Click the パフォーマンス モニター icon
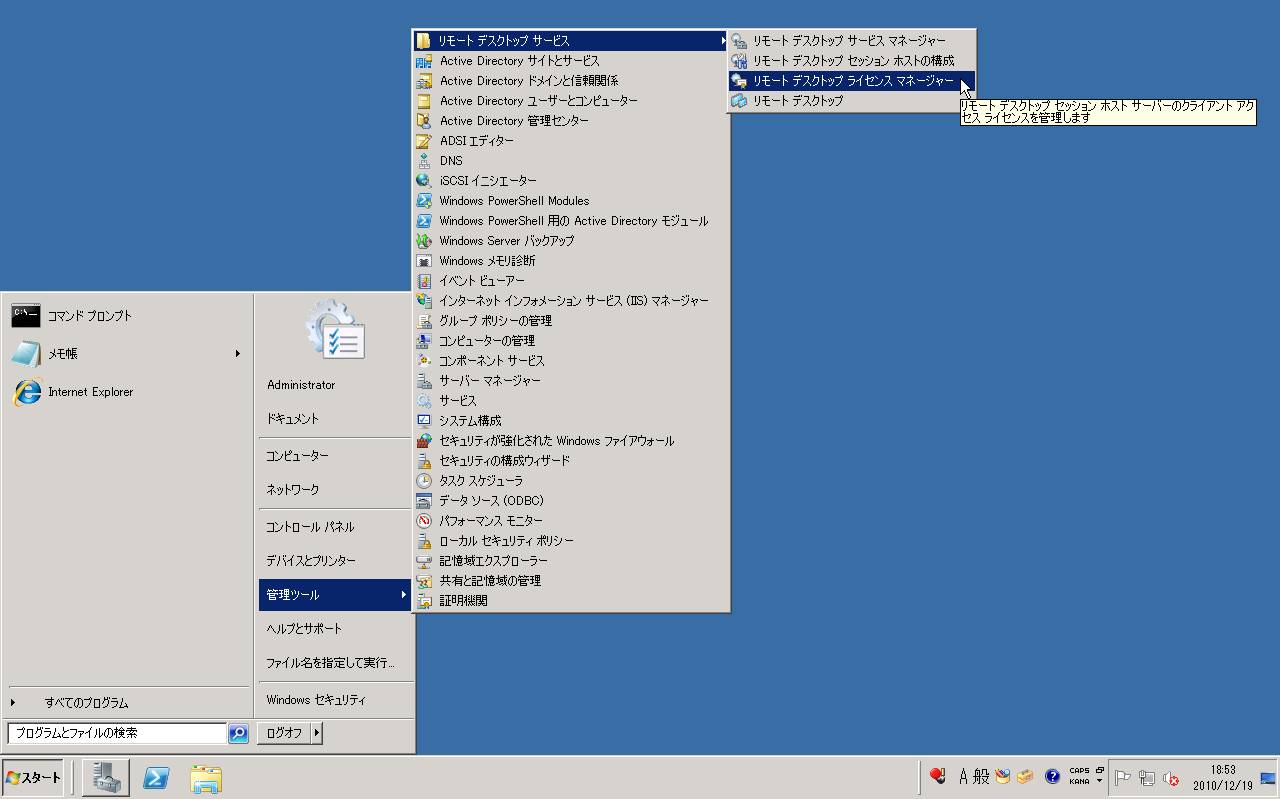Image resolution: width=1280 pixels, height=799 pixels. [424, 521]
